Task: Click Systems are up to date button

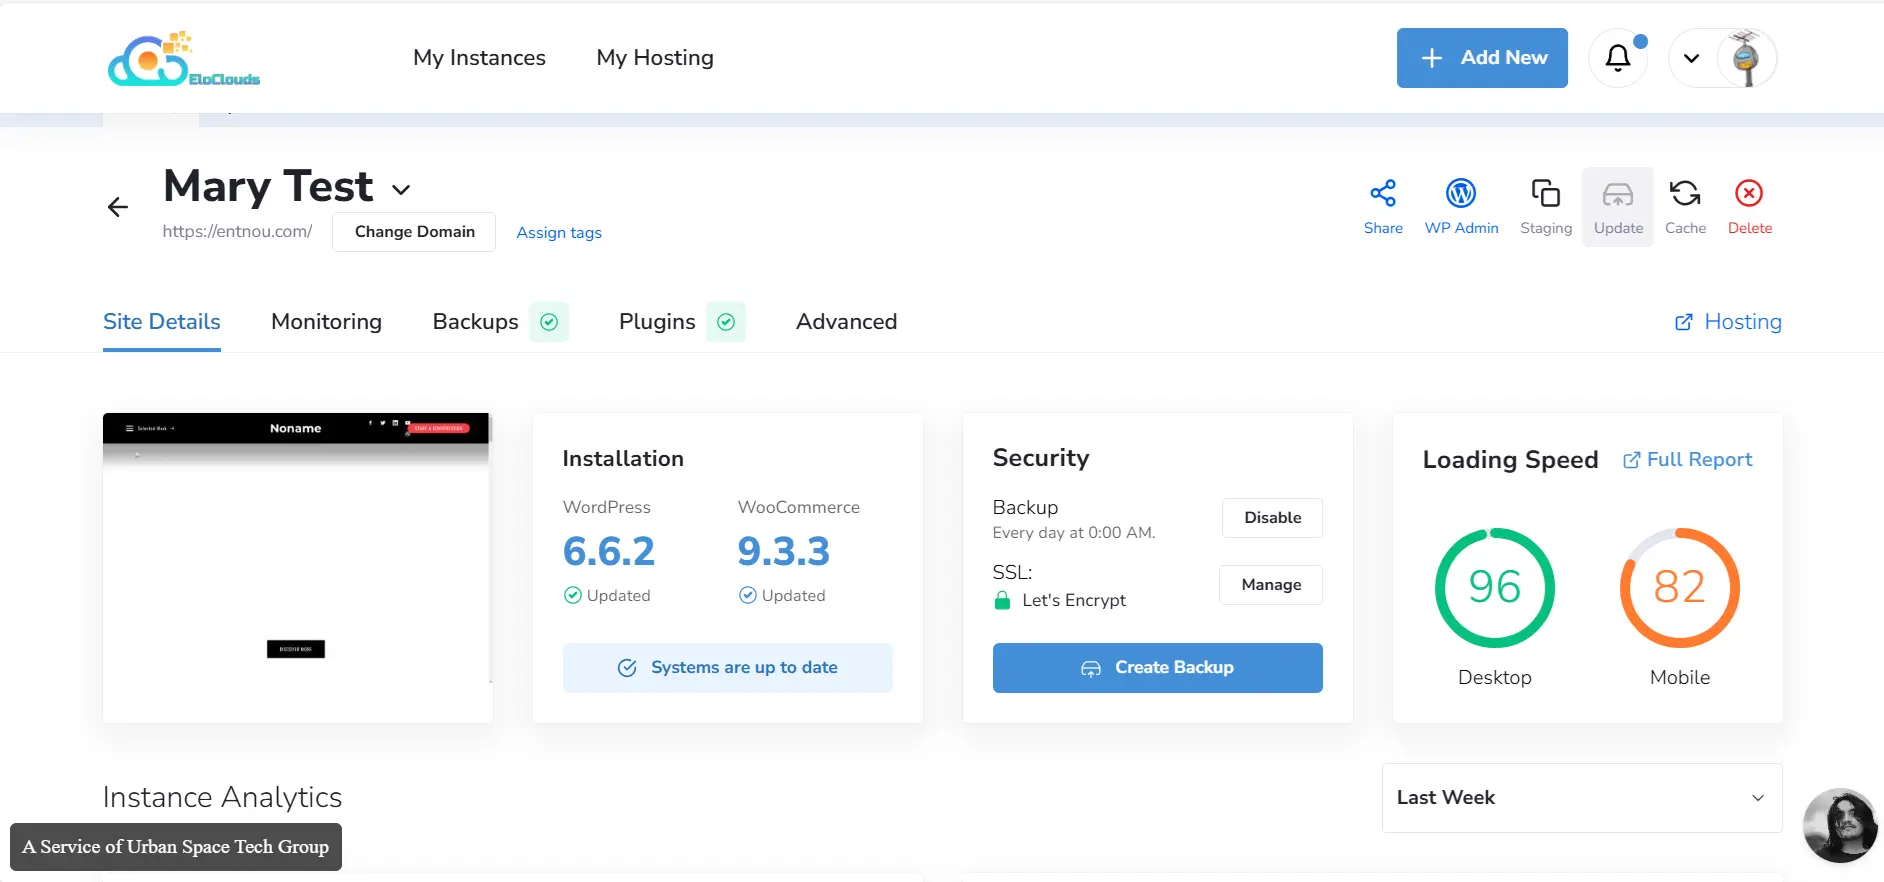Action: (x=727, y=668)
